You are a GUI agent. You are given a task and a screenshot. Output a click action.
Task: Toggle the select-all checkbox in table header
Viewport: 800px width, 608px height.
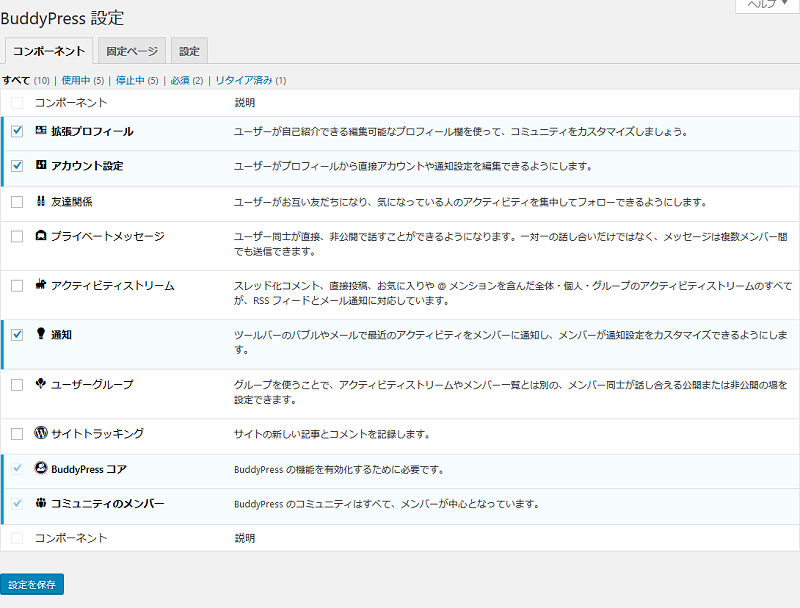click(17, 103)
